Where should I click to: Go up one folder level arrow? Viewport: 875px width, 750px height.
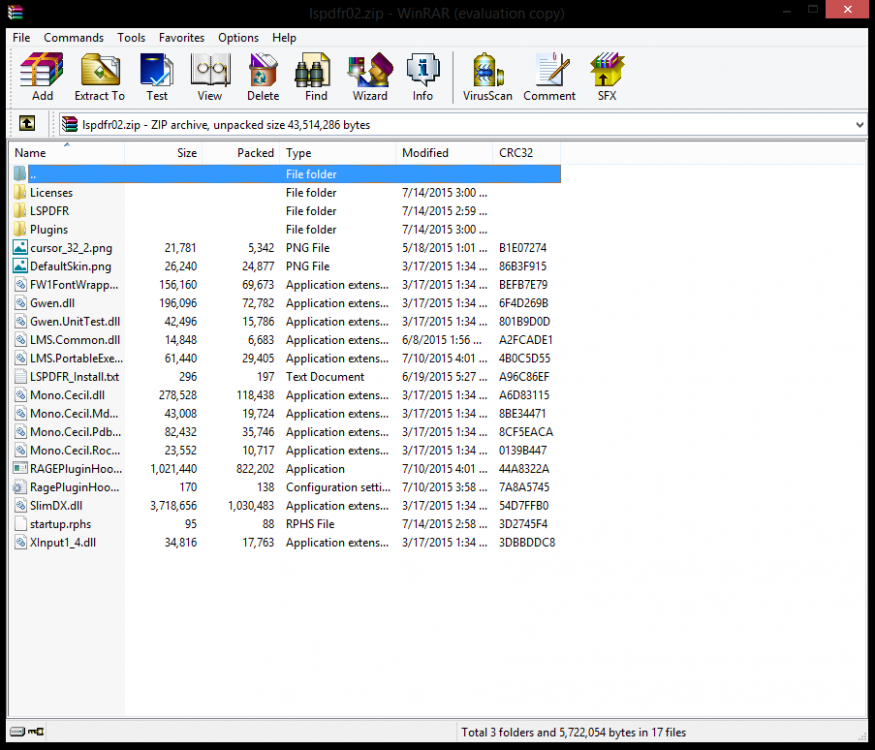coord(27,123)
